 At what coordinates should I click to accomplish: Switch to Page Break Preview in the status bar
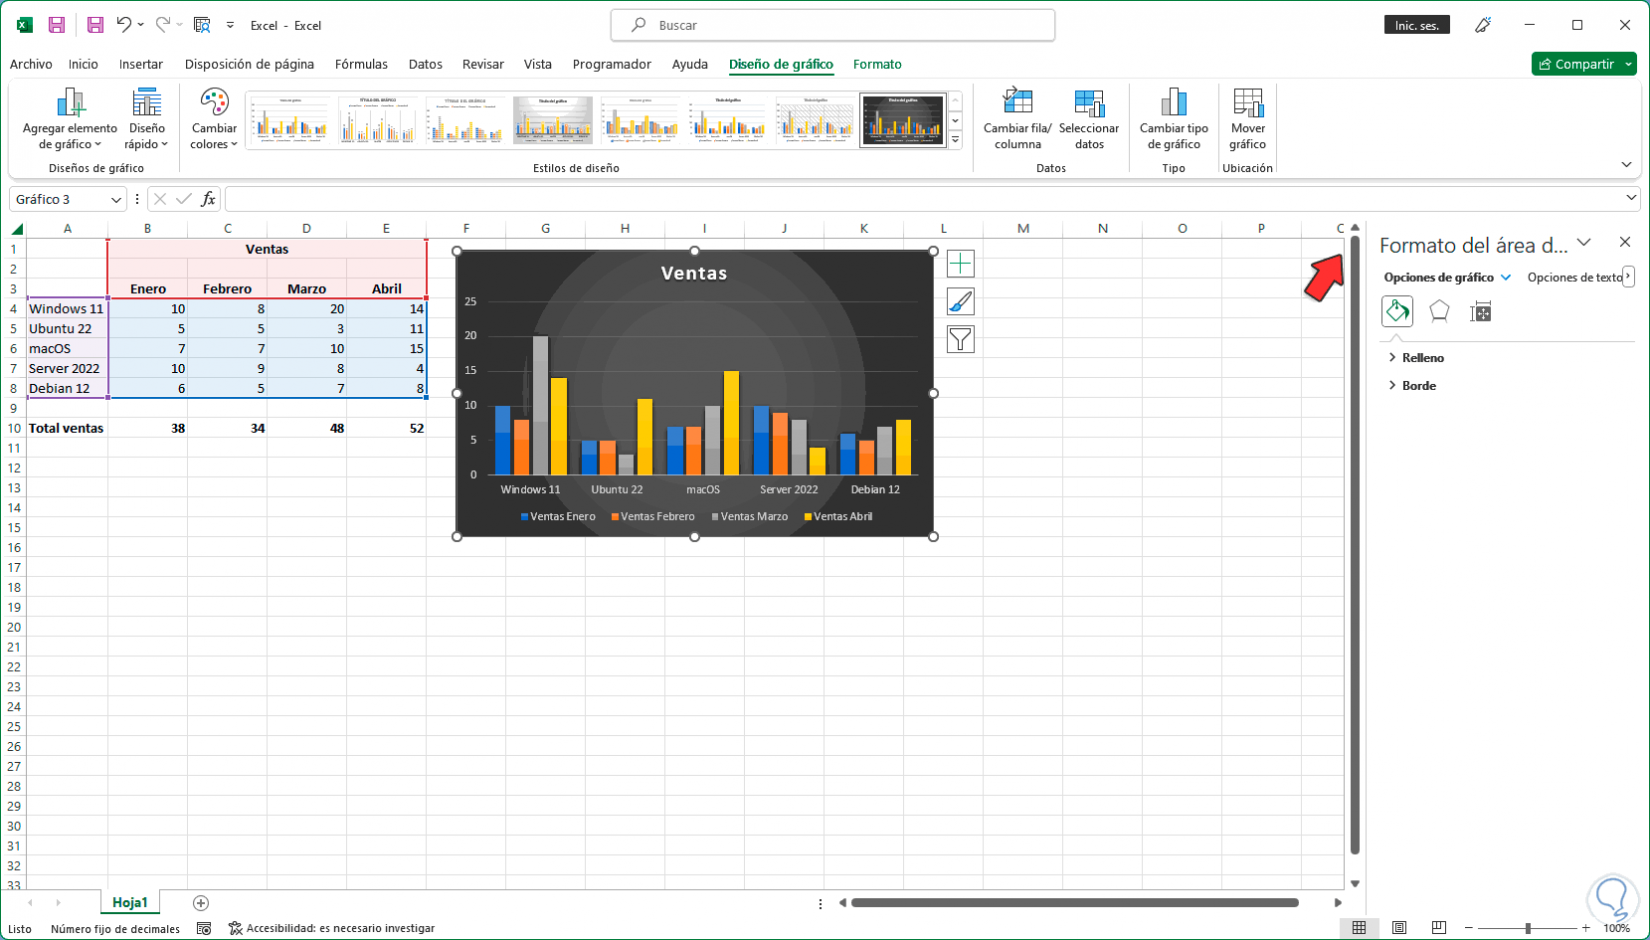click(1439, 928)
